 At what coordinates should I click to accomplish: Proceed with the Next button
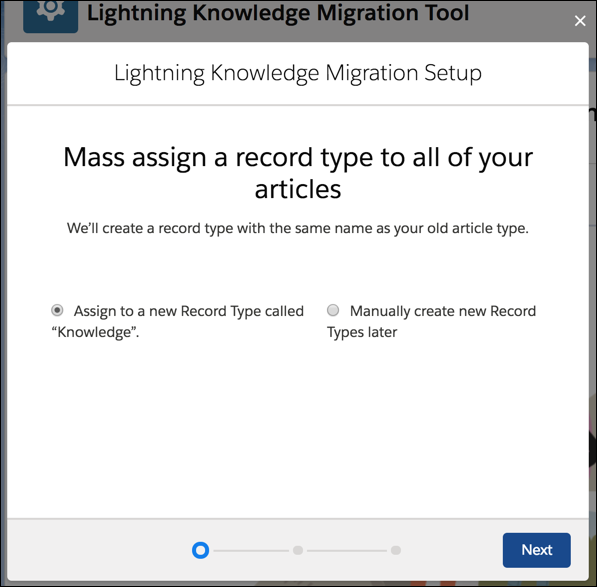click(536, 550)
